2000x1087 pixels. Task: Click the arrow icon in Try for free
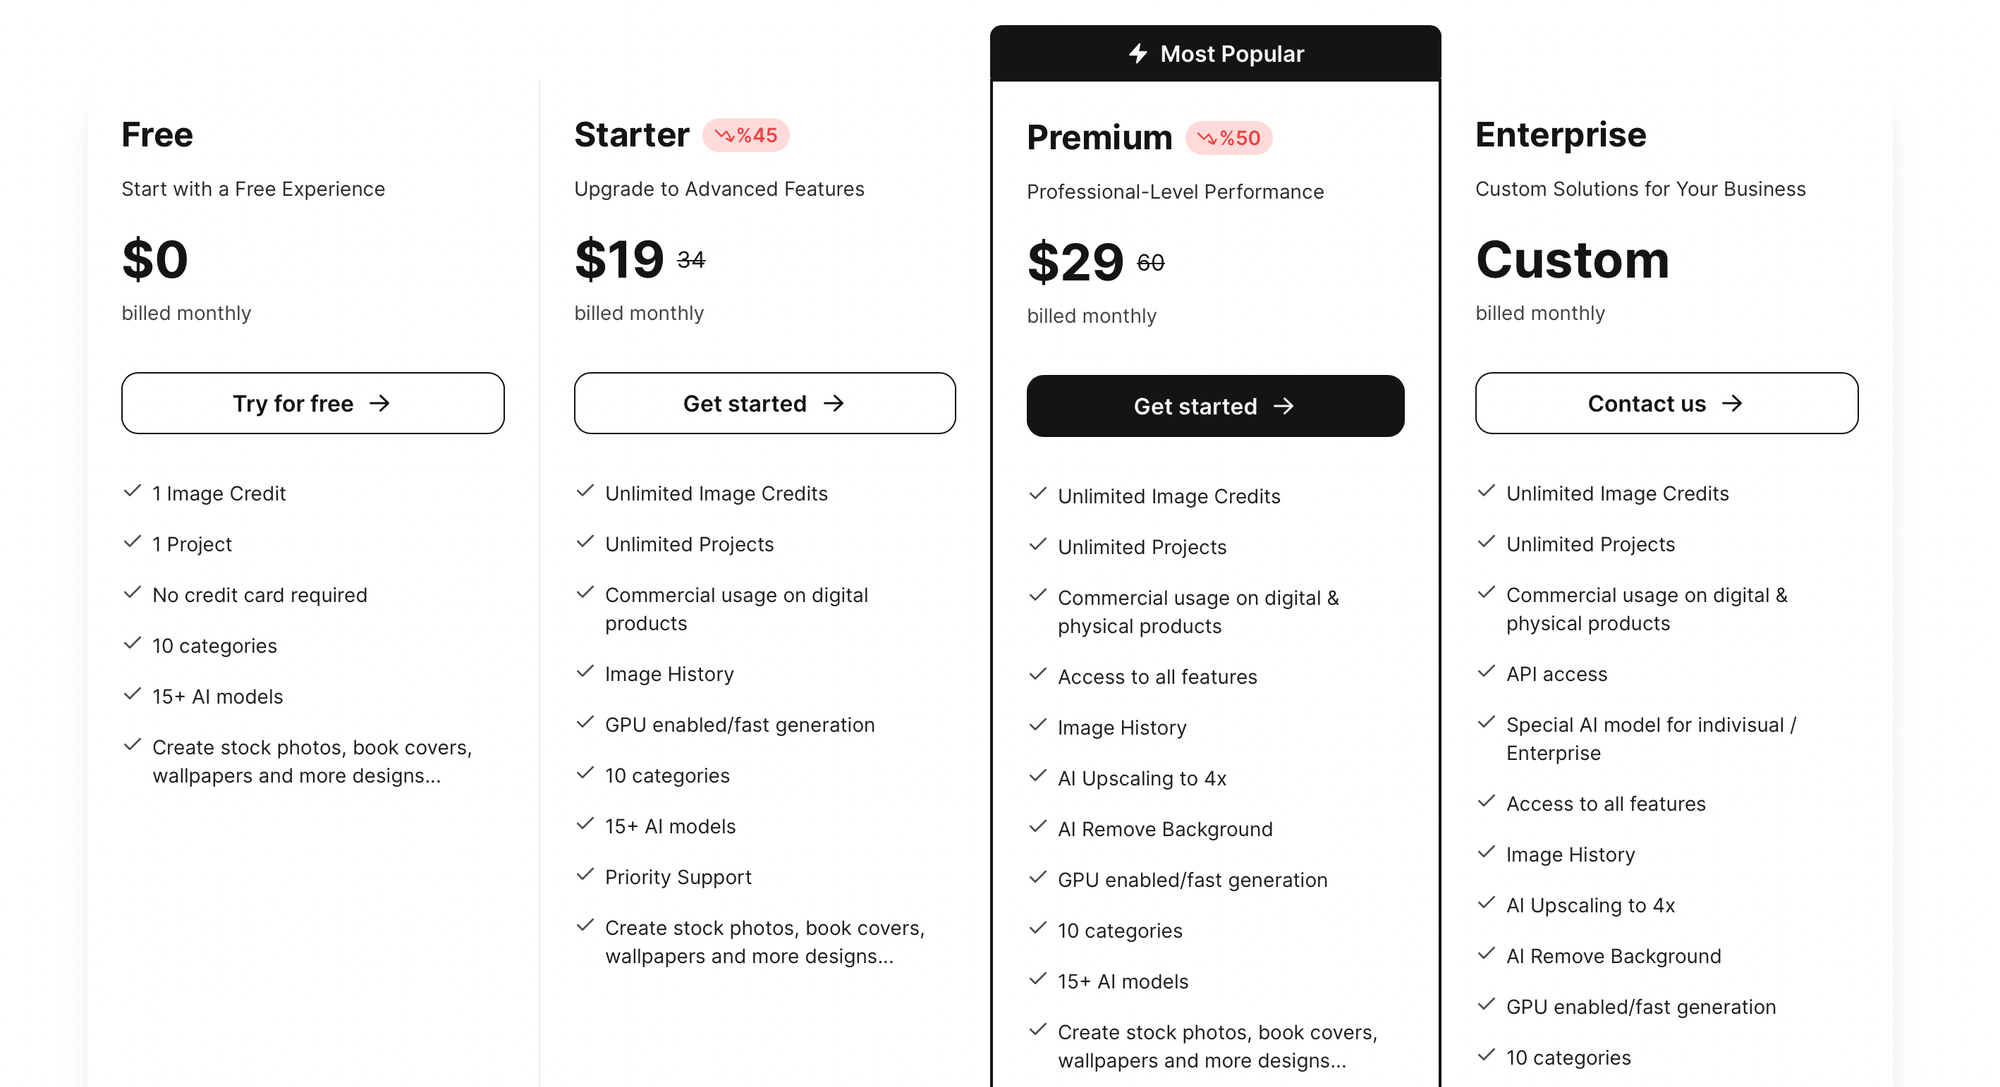[x=379, y=403]
